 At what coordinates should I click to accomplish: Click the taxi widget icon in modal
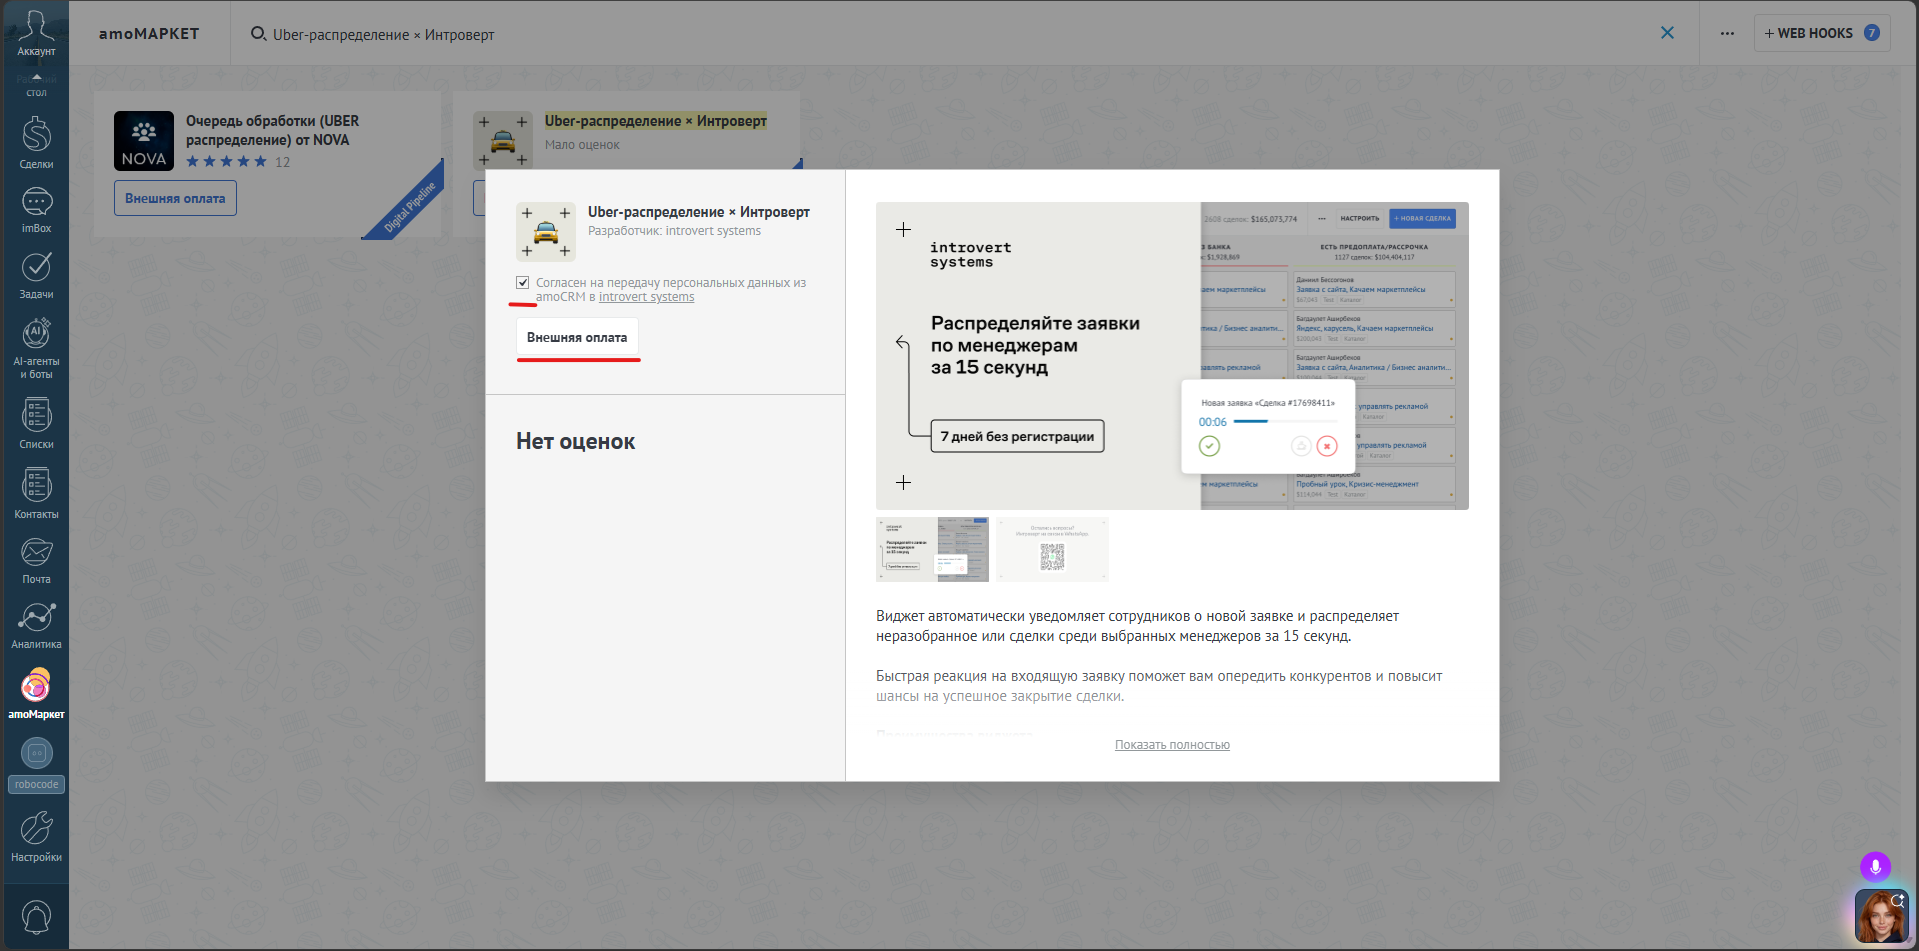point(546,232)
